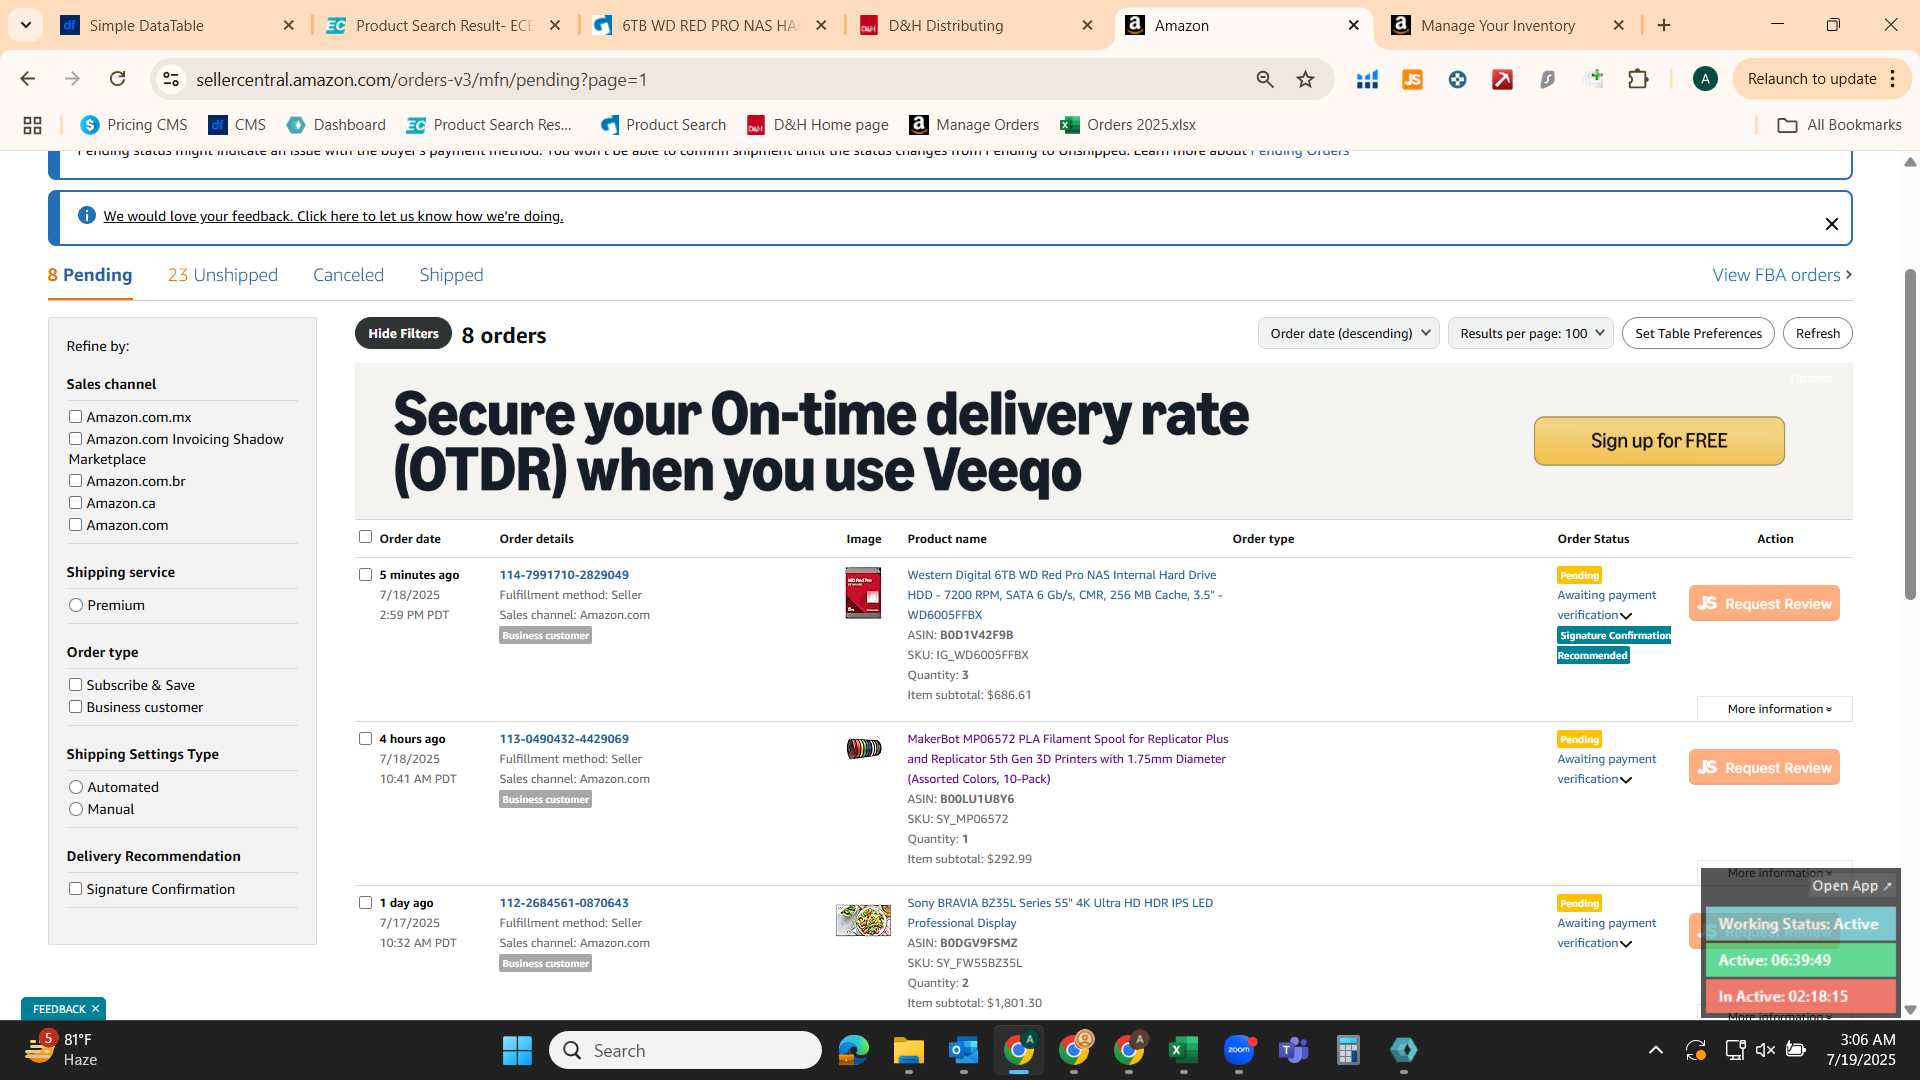The height and width of the screenshot is (1080, 1920).
Task: Switch to the Simple DataTable browser tab
Action: pyautogui.click(x=176, y=26)
